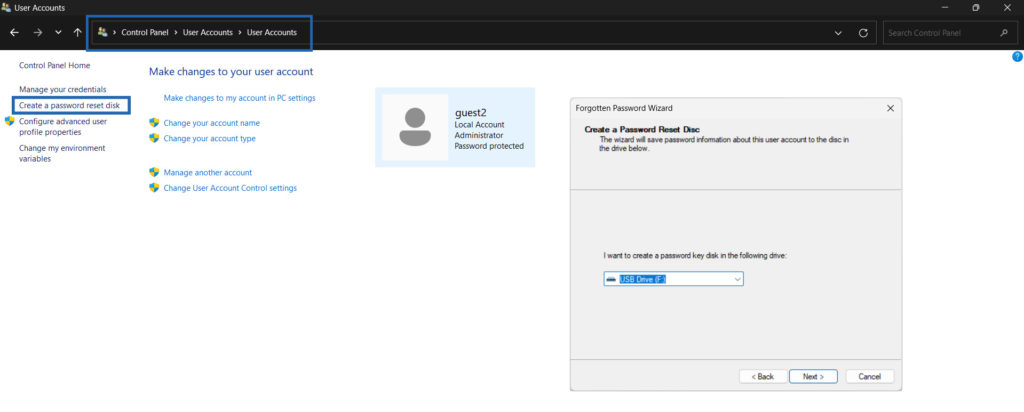Open the USB Drive (F:) drive dropdown

673,279
